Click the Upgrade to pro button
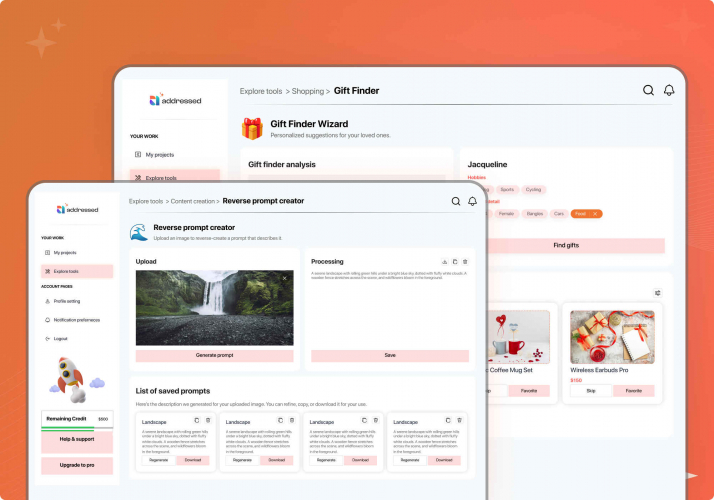The width and height of the screenshot is (714, 500). click(77, 465)
